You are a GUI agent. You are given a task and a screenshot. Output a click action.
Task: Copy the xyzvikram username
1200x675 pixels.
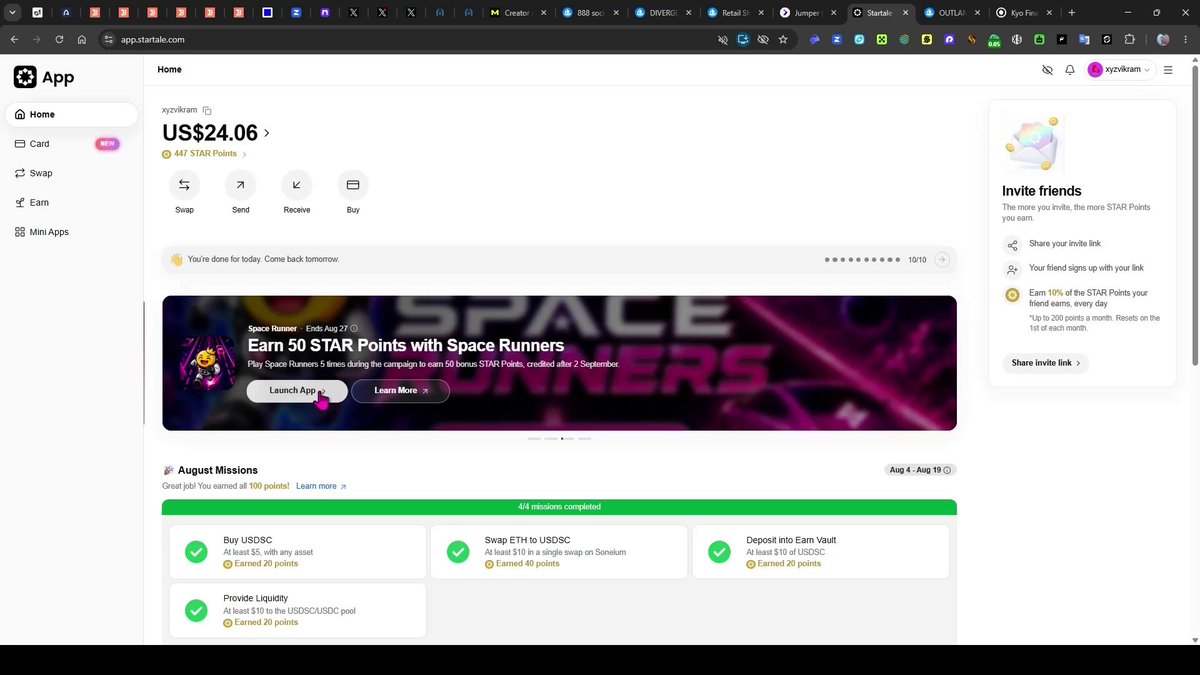207,110
